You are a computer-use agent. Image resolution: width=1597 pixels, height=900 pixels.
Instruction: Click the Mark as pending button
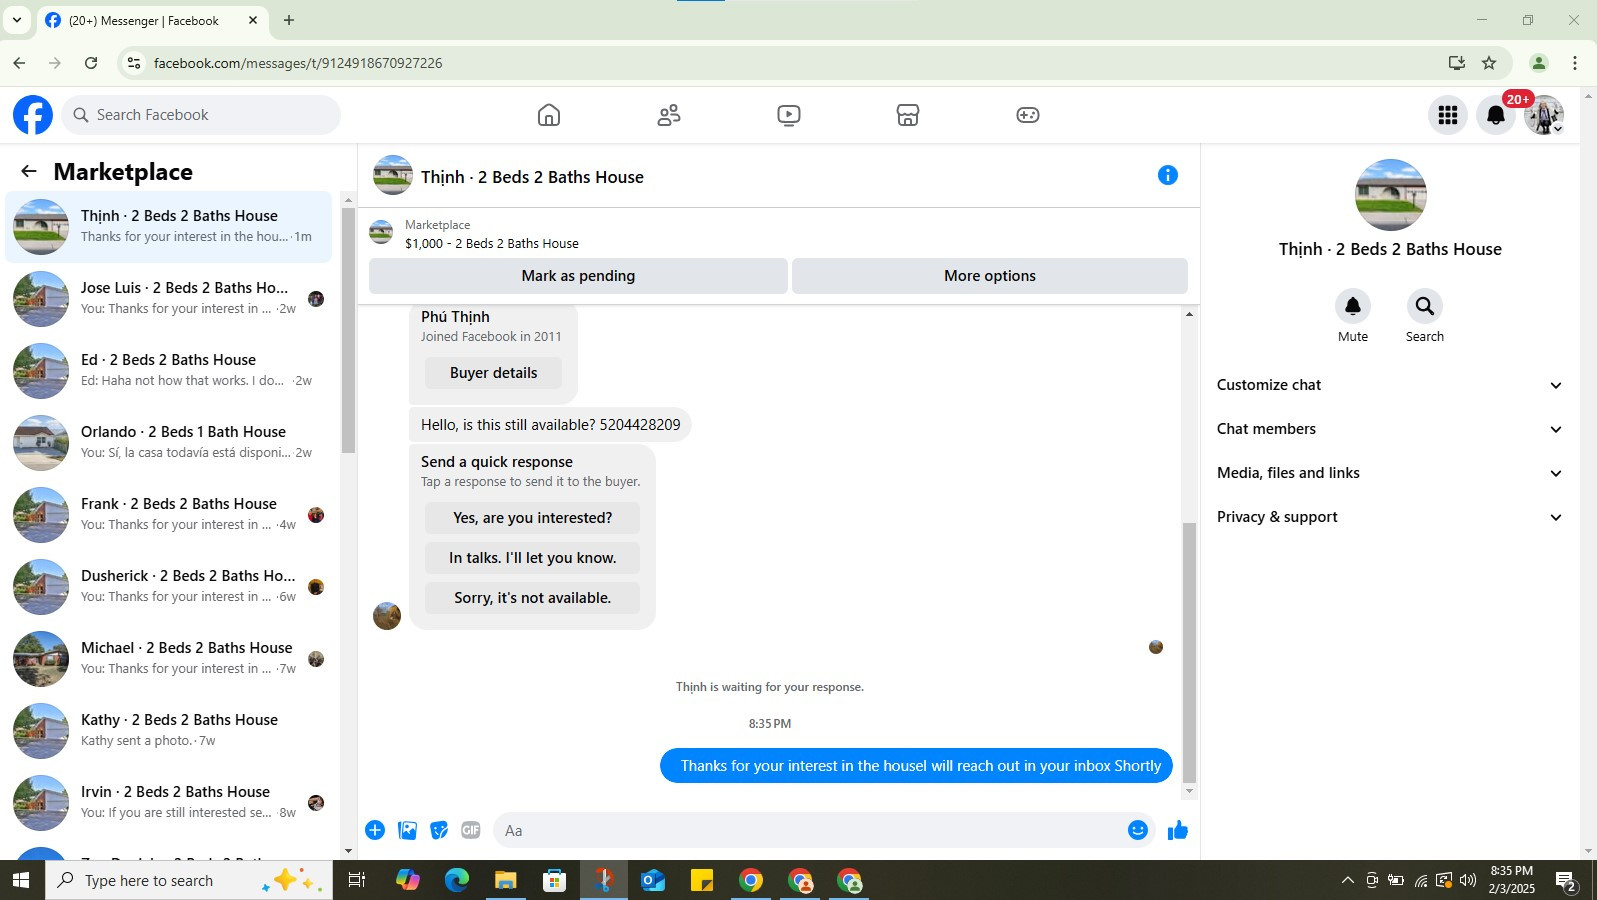(578, 276)
